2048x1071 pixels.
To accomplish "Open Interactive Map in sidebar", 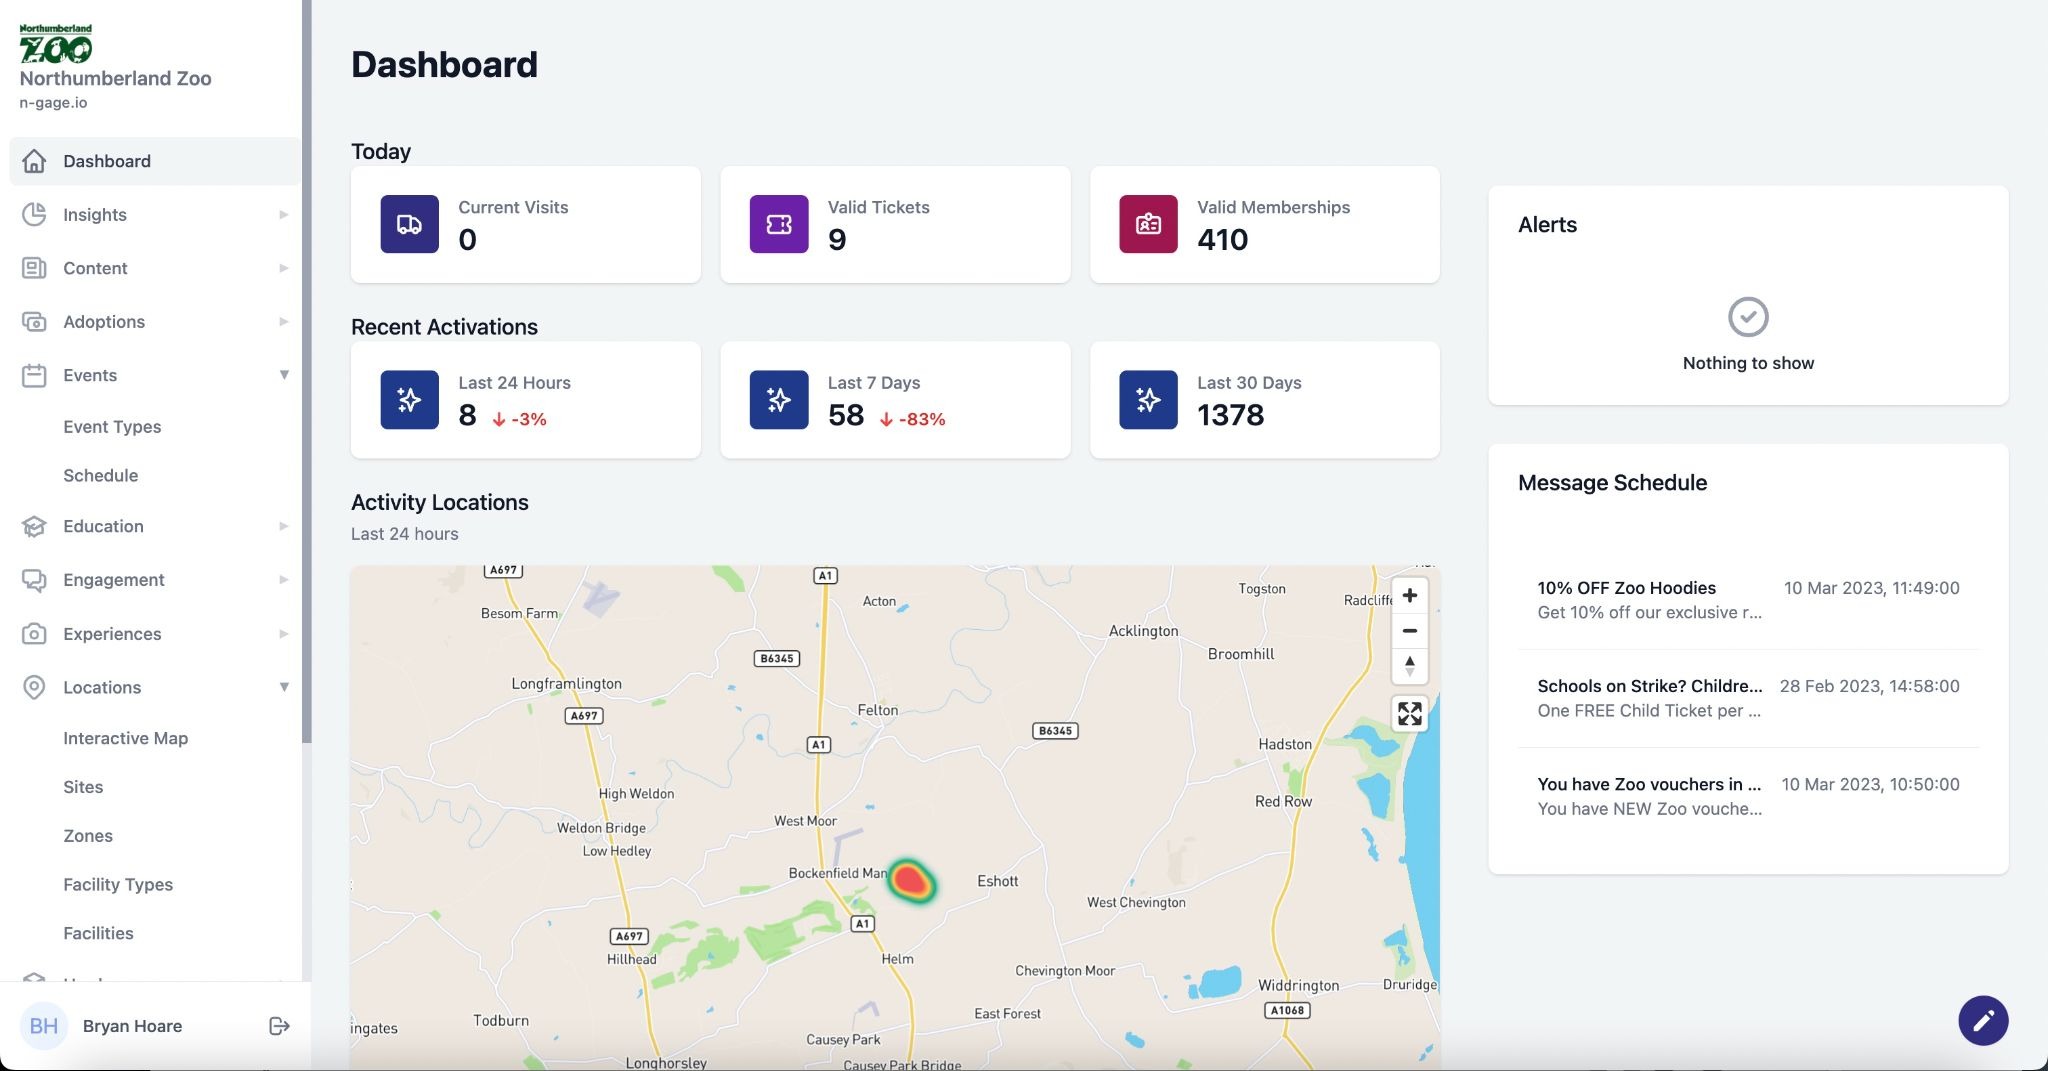I will 125,738.
